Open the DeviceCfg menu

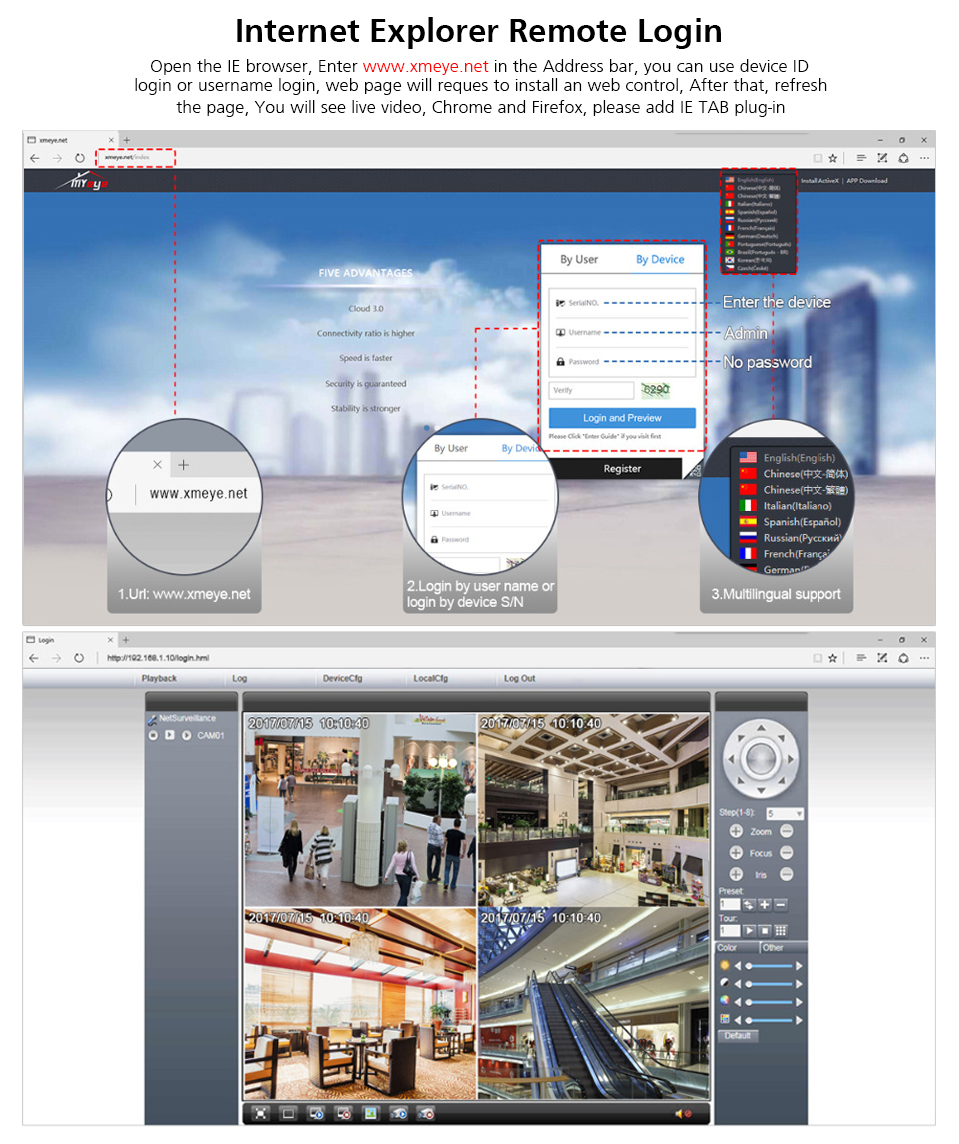(x=342, y=678)
